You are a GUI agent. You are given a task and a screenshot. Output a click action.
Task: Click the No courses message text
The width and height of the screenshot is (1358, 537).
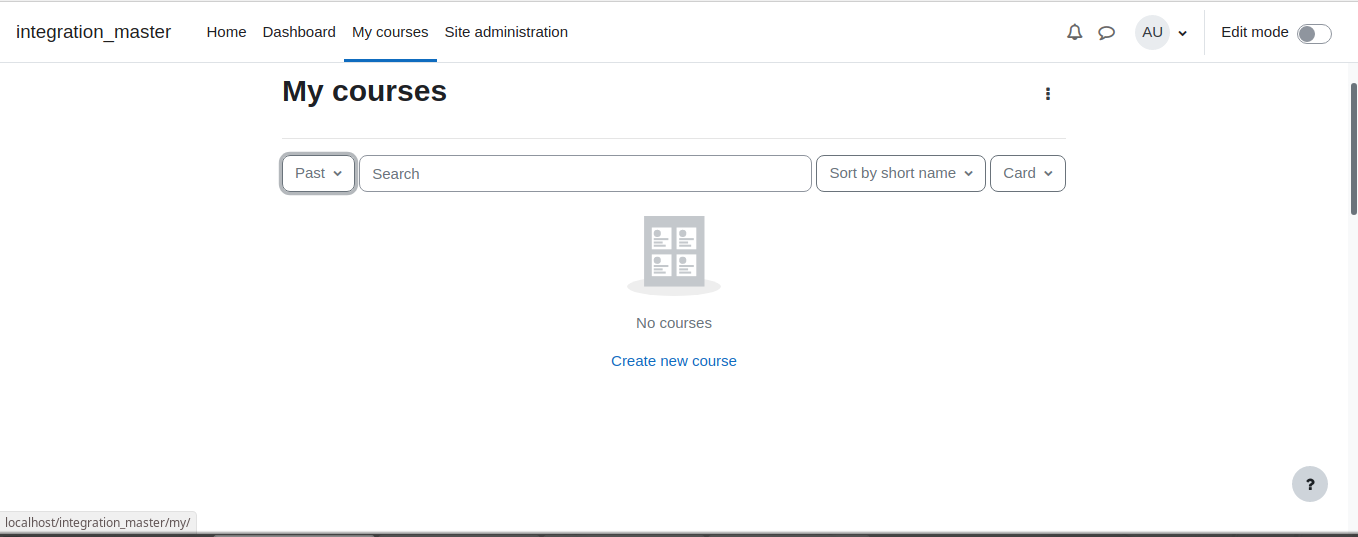[674, 323]
